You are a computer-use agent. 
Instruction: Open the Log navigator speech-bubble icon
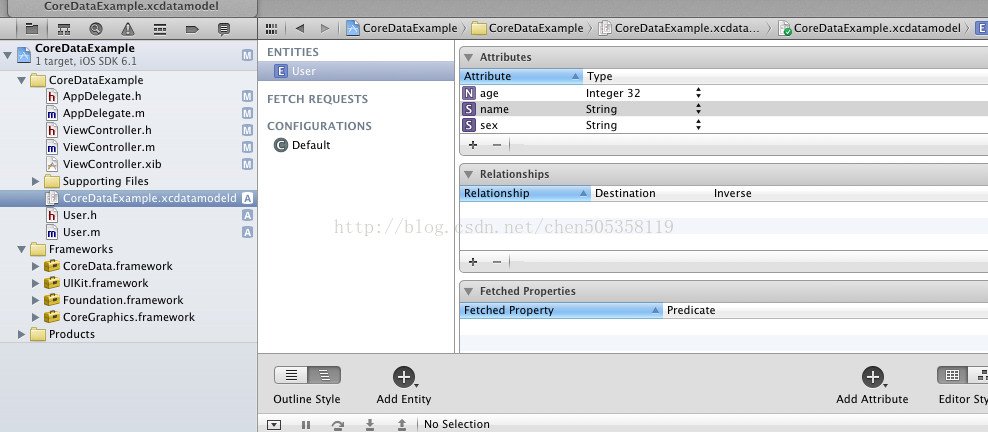click(224, 29)
